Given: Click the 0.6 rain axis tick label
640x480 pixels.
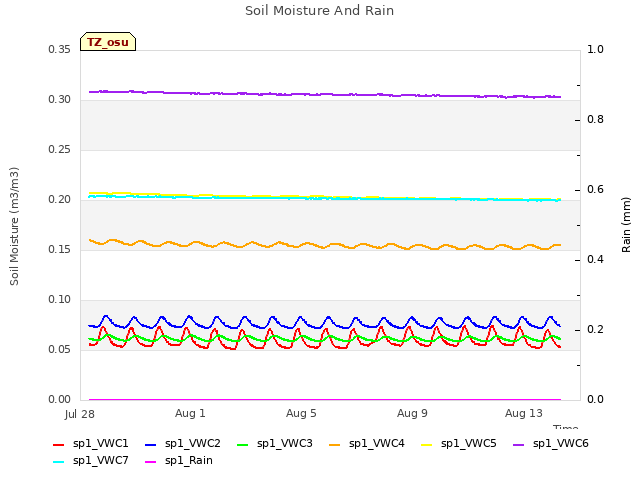Looking at the screenshot, I should 596,190.
